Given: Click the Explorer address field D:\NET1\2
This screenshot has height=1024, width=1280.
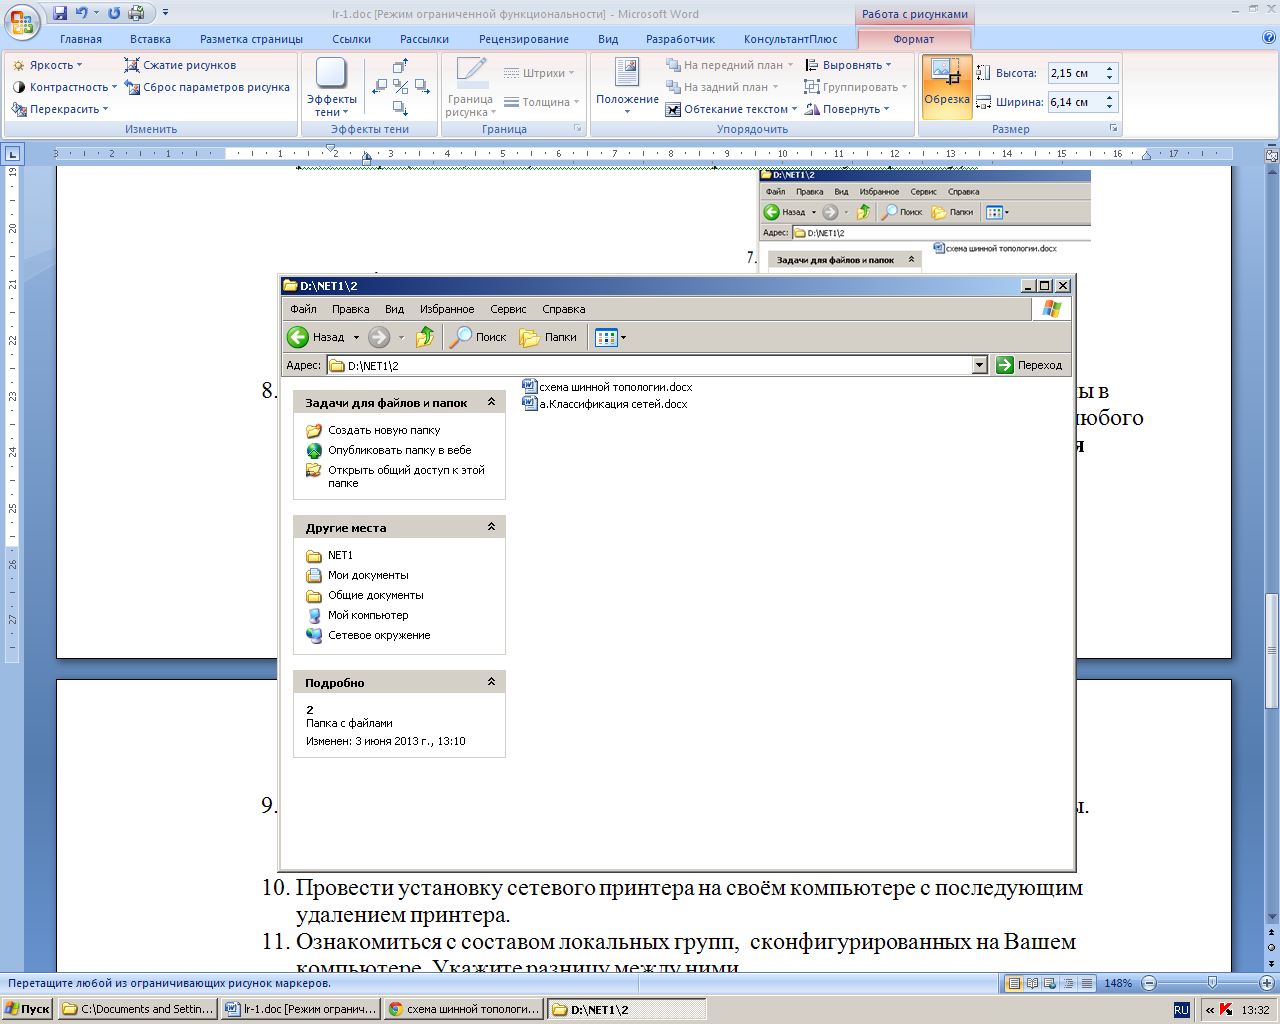Looking at the screenshot, I should tap(650, 365).
